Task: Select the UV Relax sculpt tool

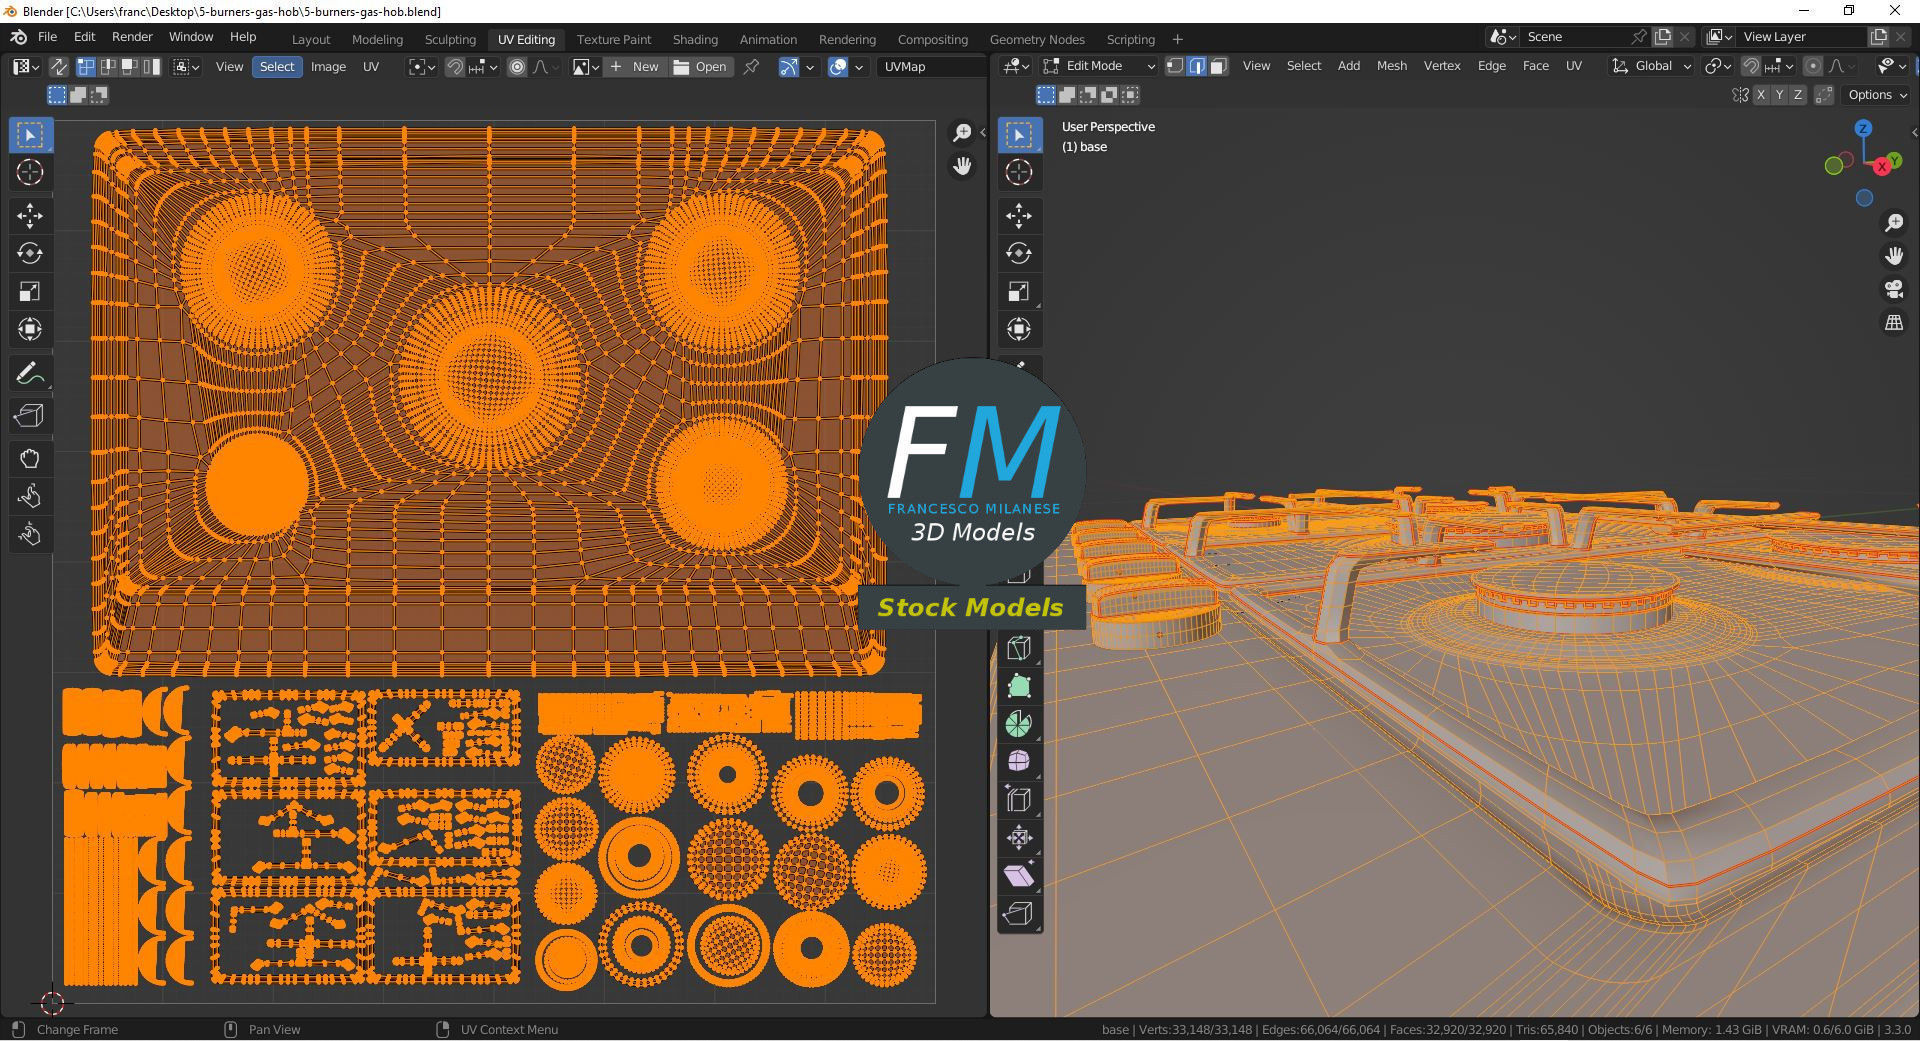Action: coord(30,497)
